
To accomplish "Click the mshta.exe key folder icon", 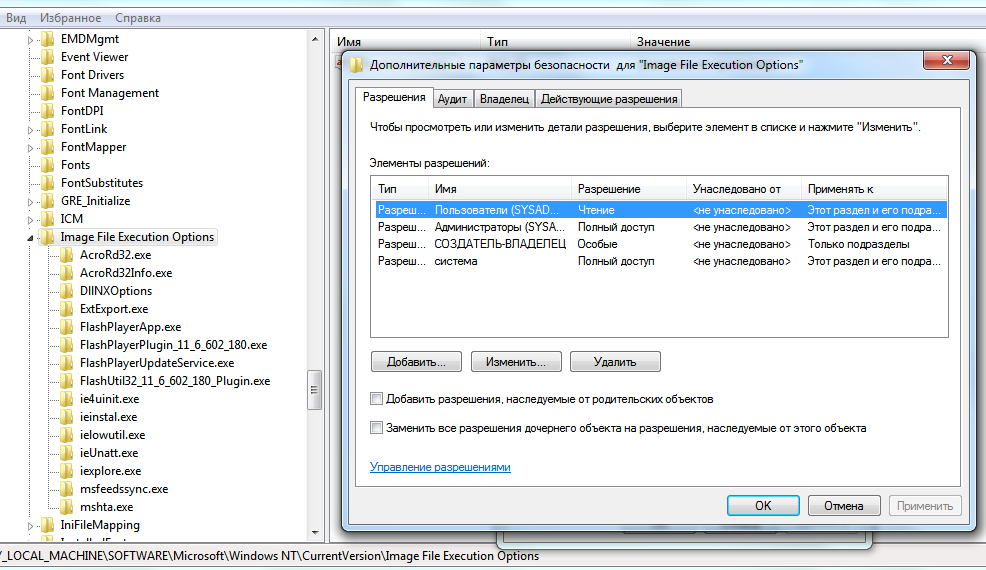I will (x=67, y=507).
